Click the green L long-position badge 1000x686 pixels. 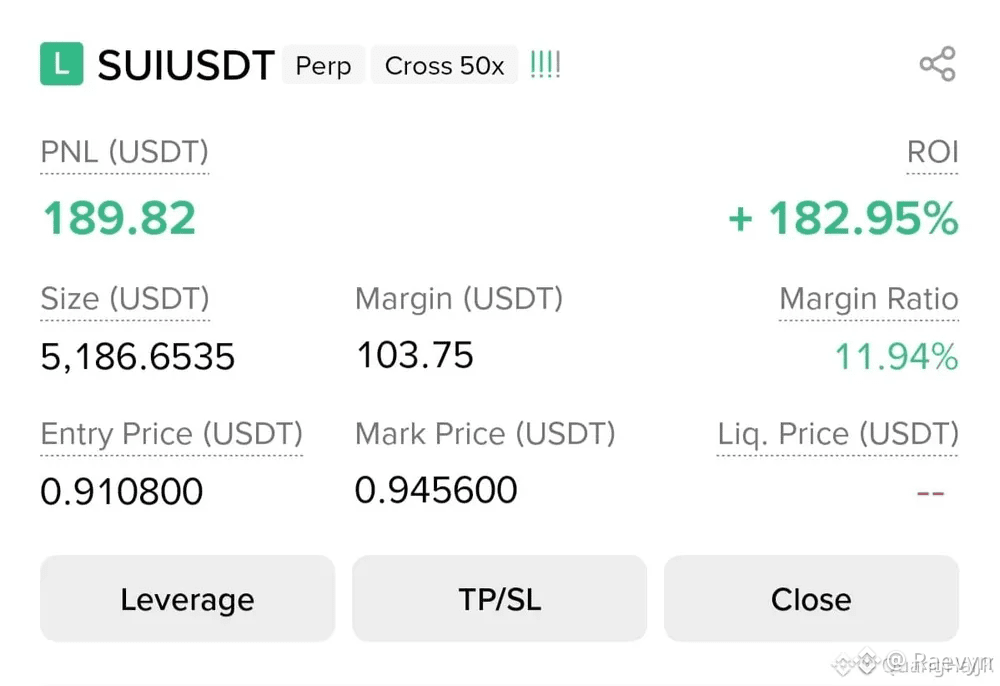point(61,64)
